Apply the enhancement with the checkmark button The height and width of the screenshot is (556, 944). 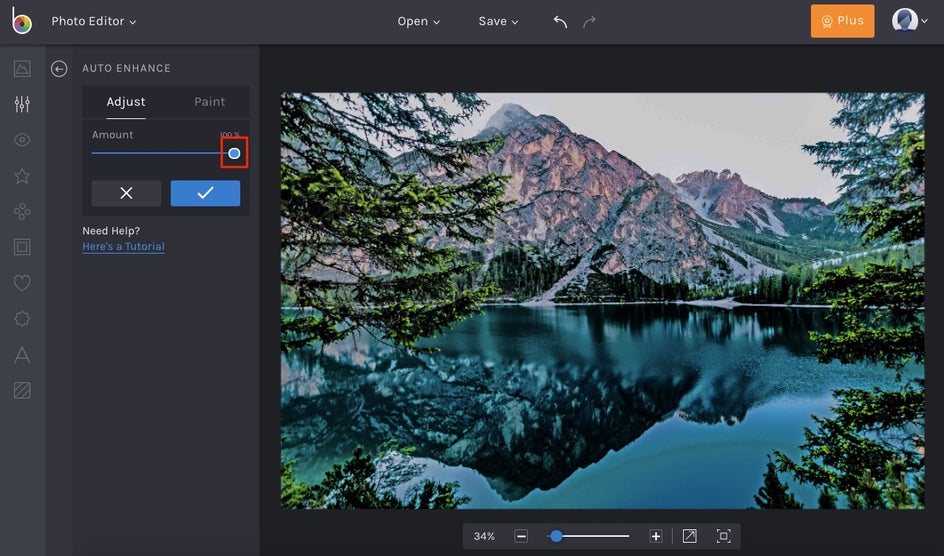click(x=205, y=193)
